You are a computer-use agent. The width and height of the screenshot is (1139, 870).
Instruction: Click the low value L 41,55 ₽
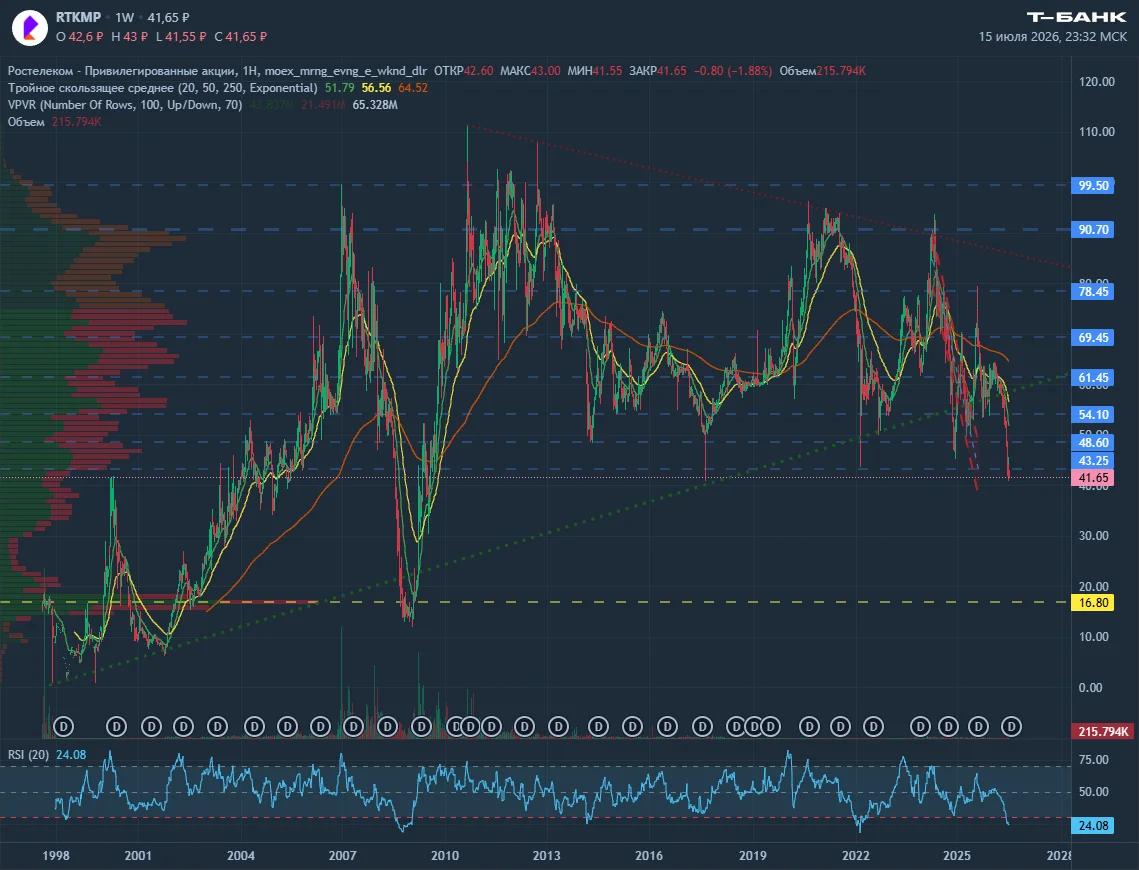(182, 36)
